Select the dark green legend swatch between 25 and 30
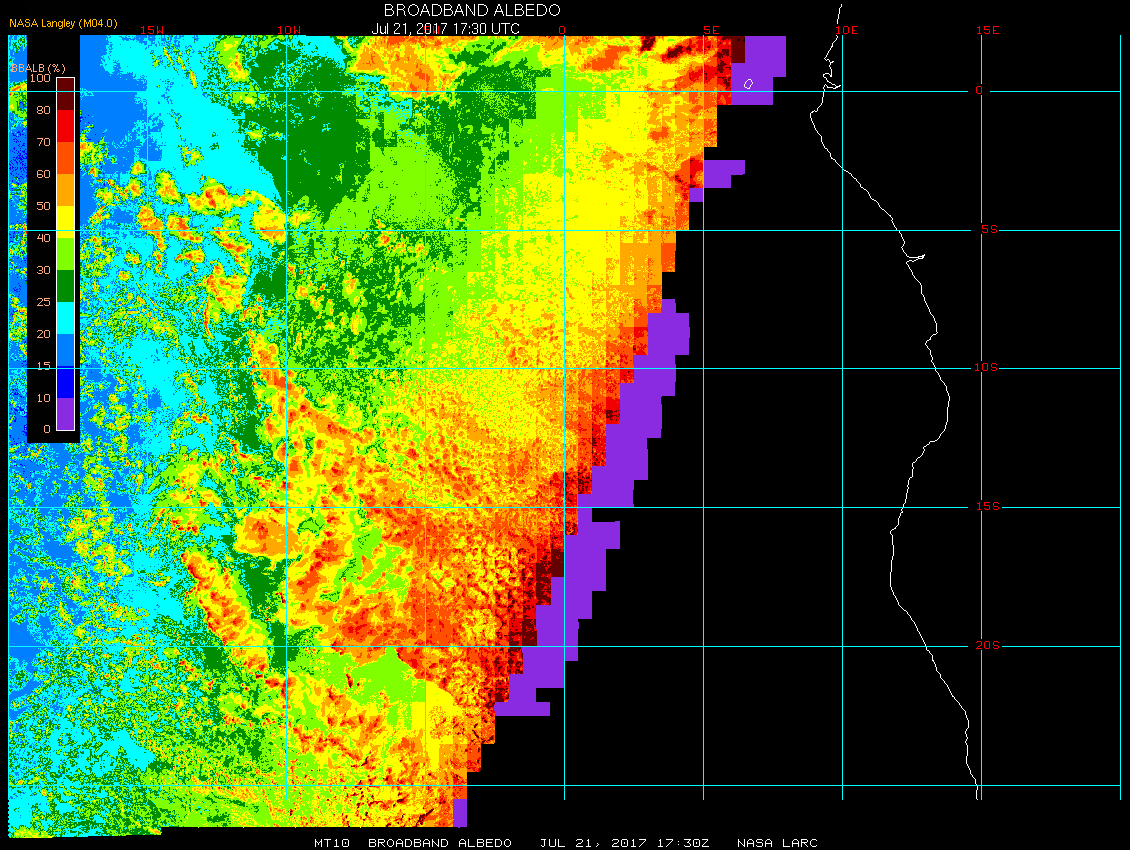The width and height of the screenshot is (1130, 850). point(66,285)
